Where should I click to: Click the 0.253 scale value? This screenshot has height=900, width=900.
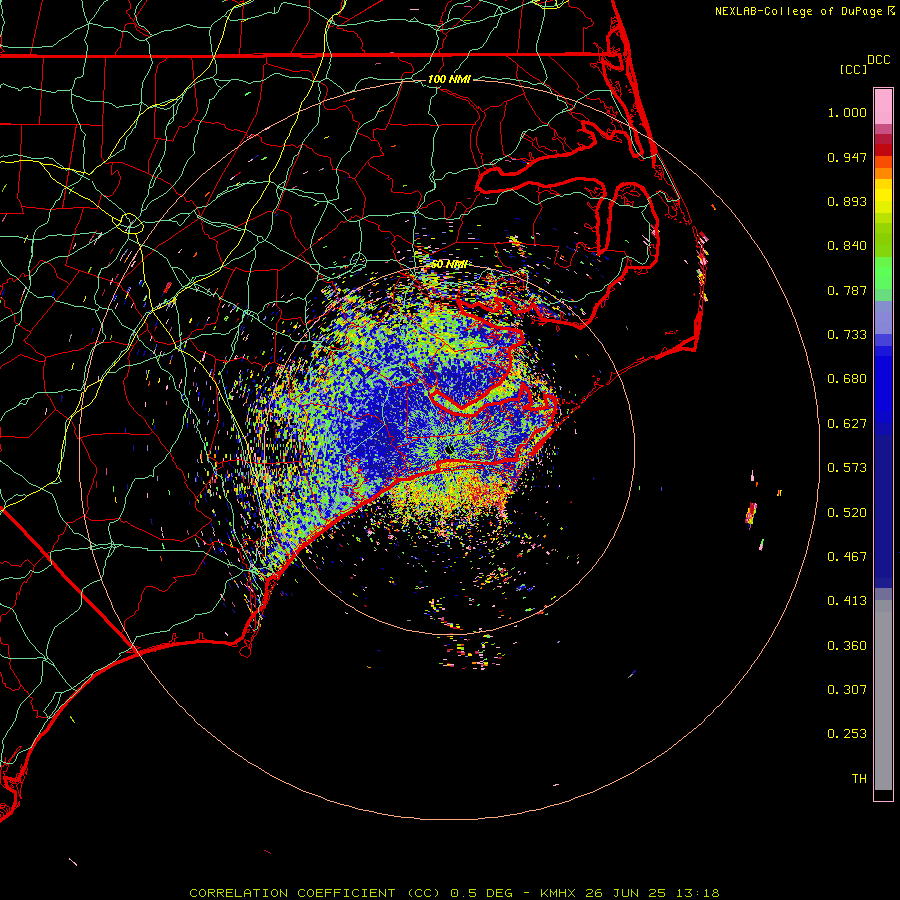[x=847, y=734]
